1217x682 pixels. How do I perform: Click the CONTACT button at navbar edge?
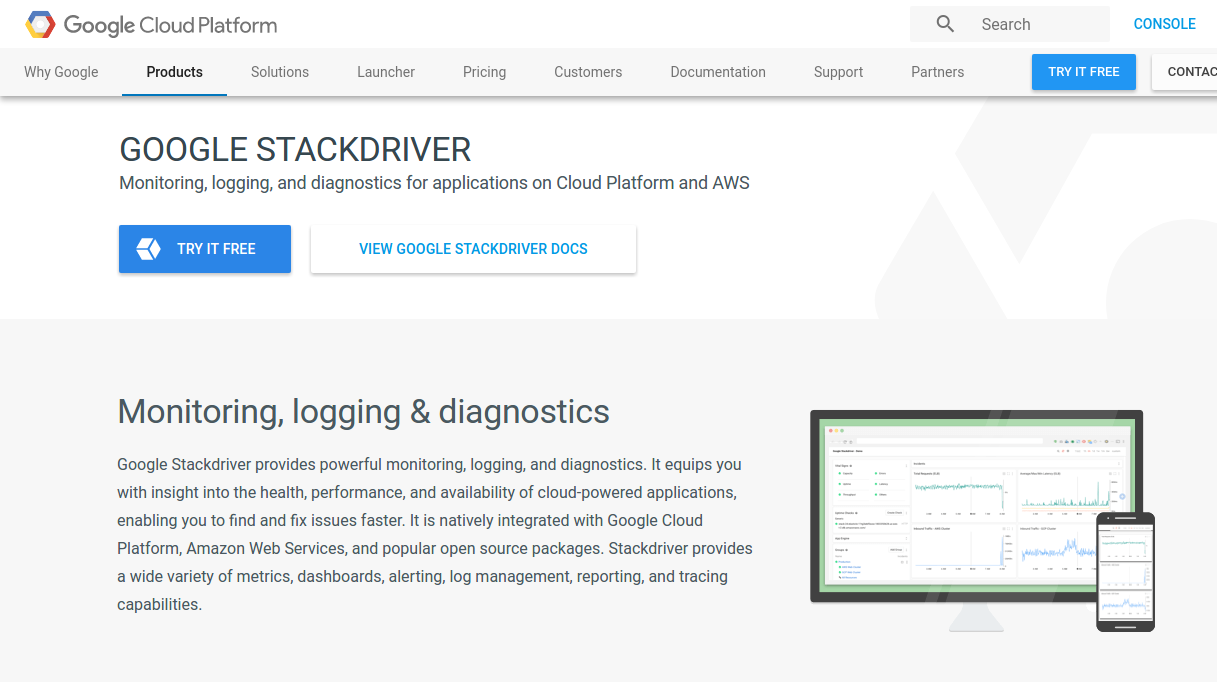[1185, 72]
